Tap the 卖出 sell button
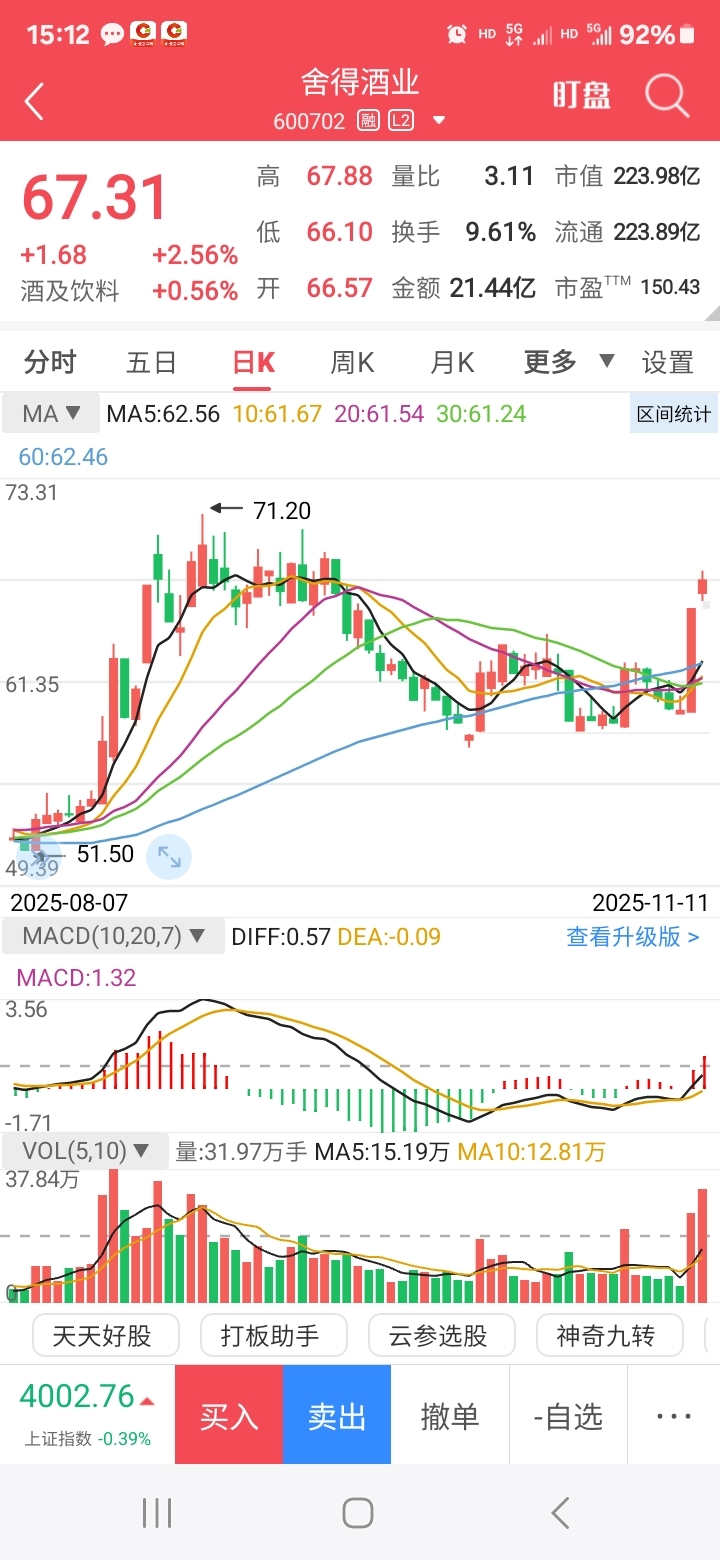720x1560 pixels. [337, 1415]
